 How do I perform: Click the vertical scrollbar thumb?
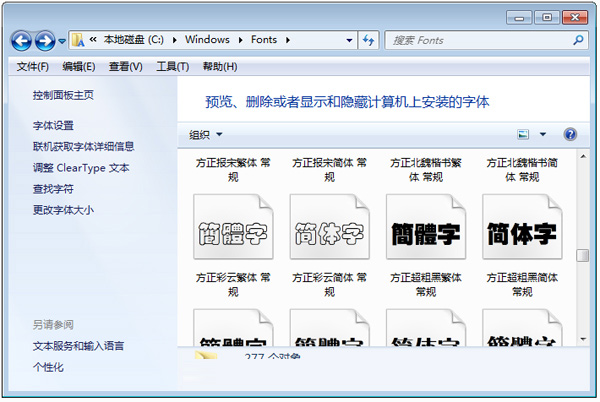(583, 256)
